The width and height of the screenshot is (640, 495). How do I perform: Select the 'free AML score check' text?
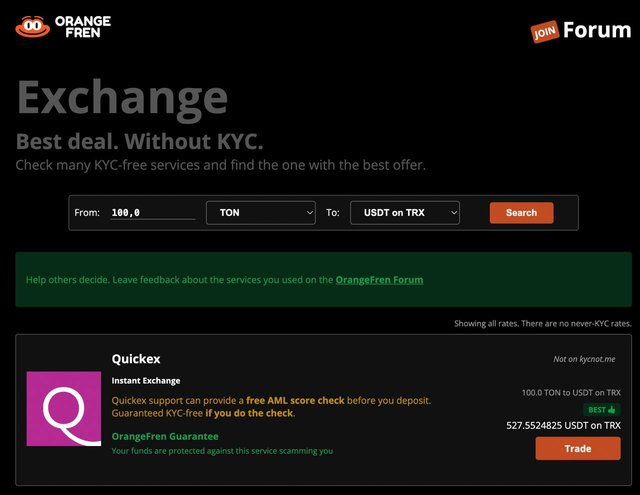tap(295, 400)
